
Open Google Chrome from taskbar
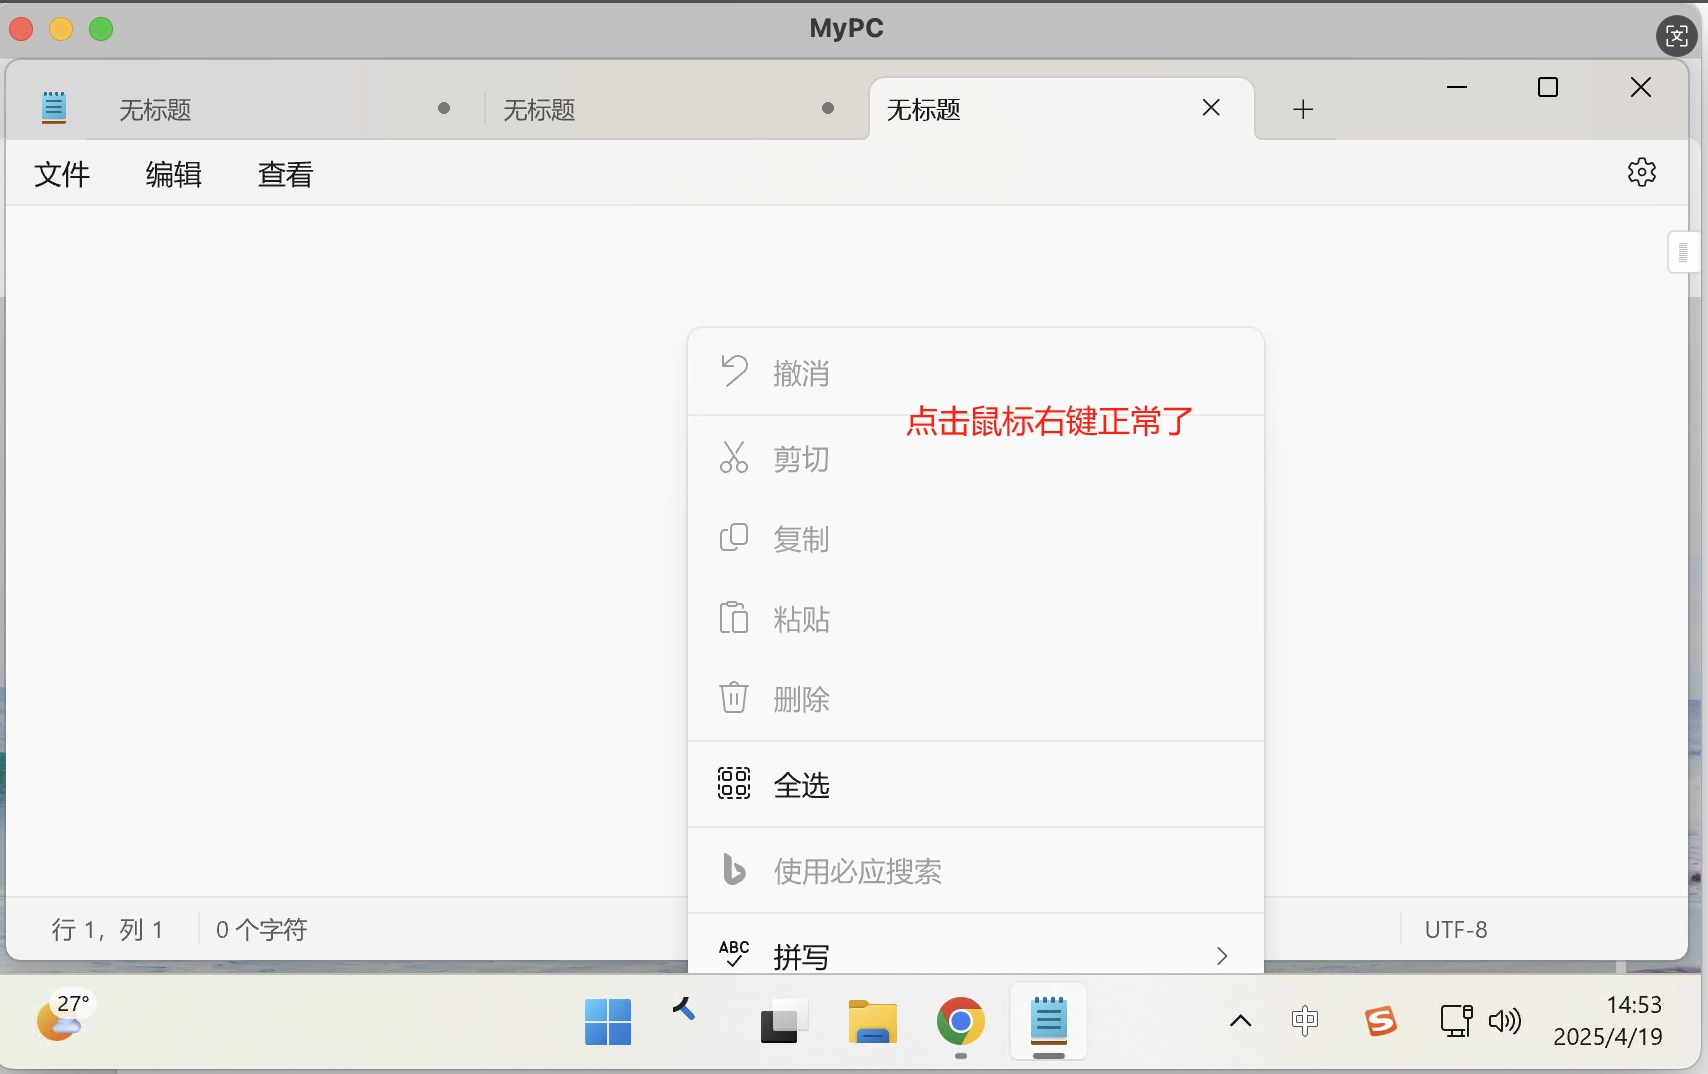(960, 1021)
